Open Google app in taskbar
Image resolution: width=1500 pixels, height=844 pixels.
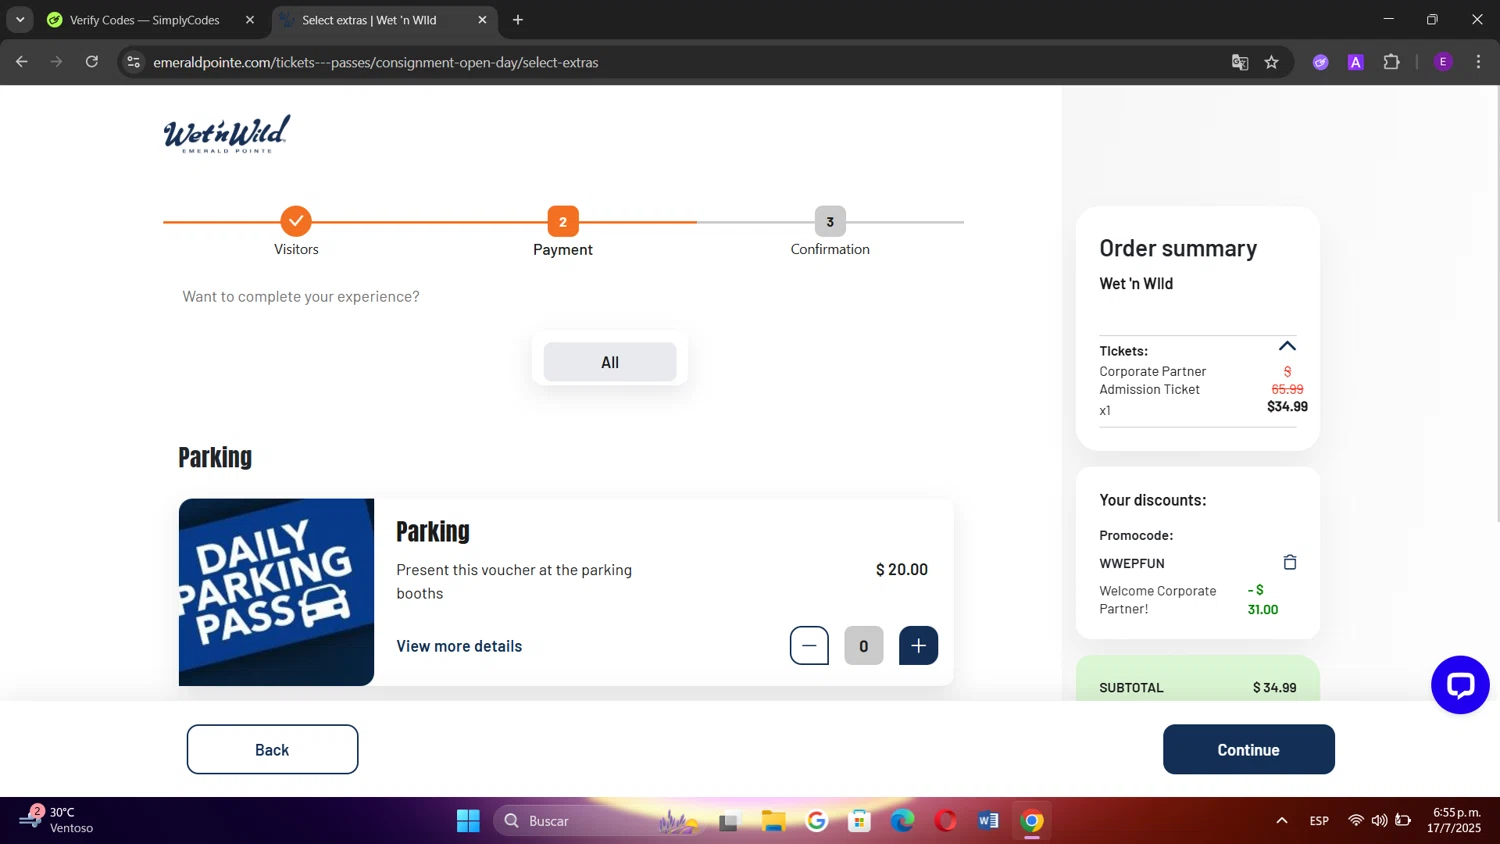pos(817,821)
